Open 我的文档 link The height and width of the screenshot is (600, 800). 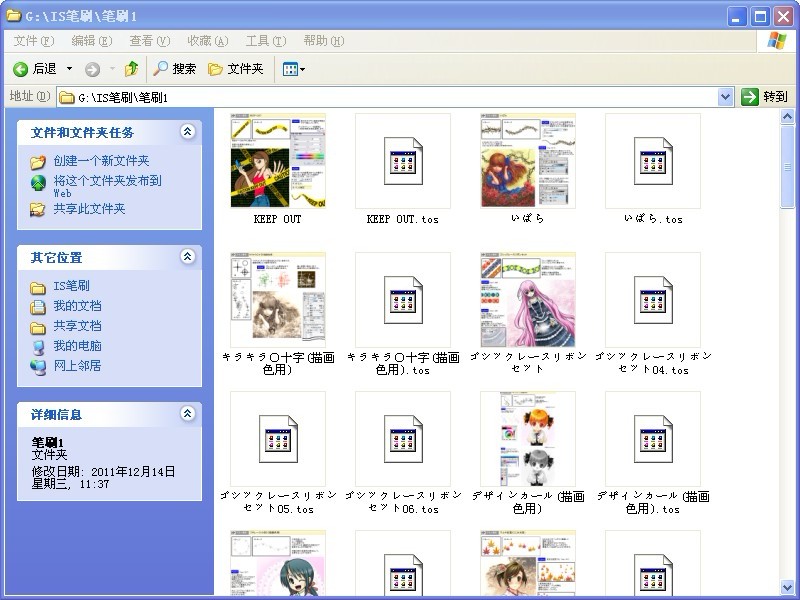pos(78,306)
